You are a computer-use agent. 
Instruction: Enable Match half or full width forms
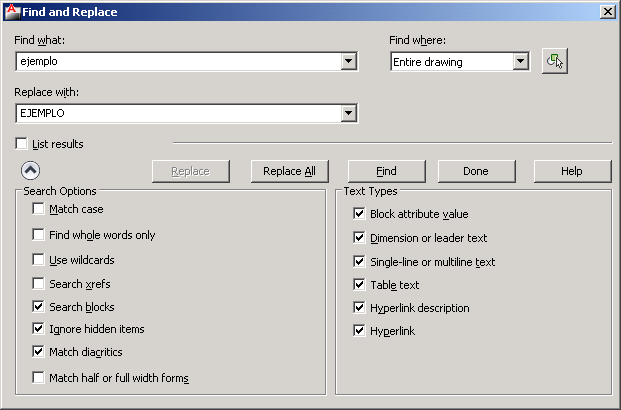click(38, 377)
